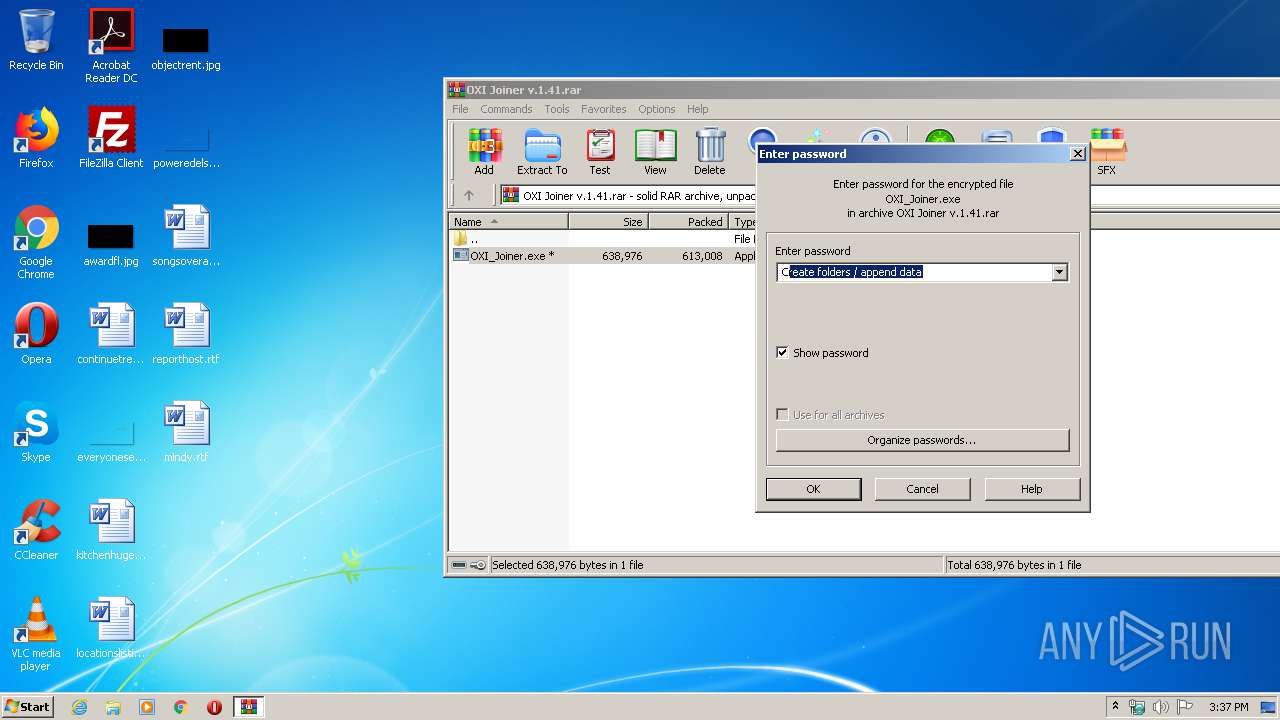The width and height of the screenshot is (1280, 720).
Task: Click the clock showing 3:37 PM
Action: coord(1228,707)
